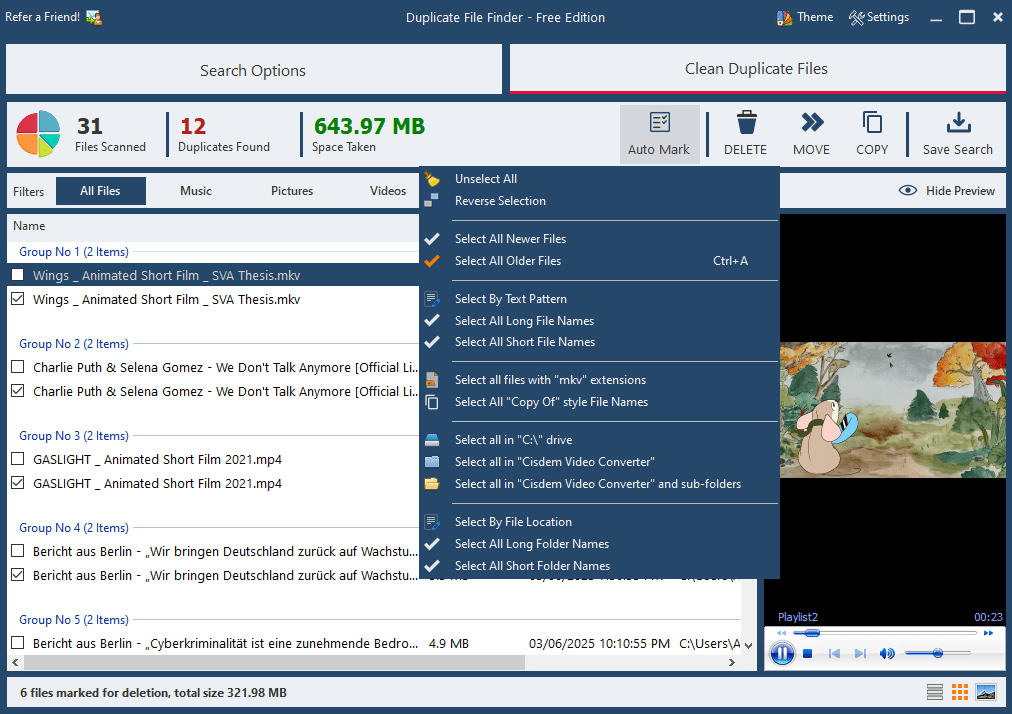1012x714 pixels.
Task: Open the Settings
Action: [879, 17]
